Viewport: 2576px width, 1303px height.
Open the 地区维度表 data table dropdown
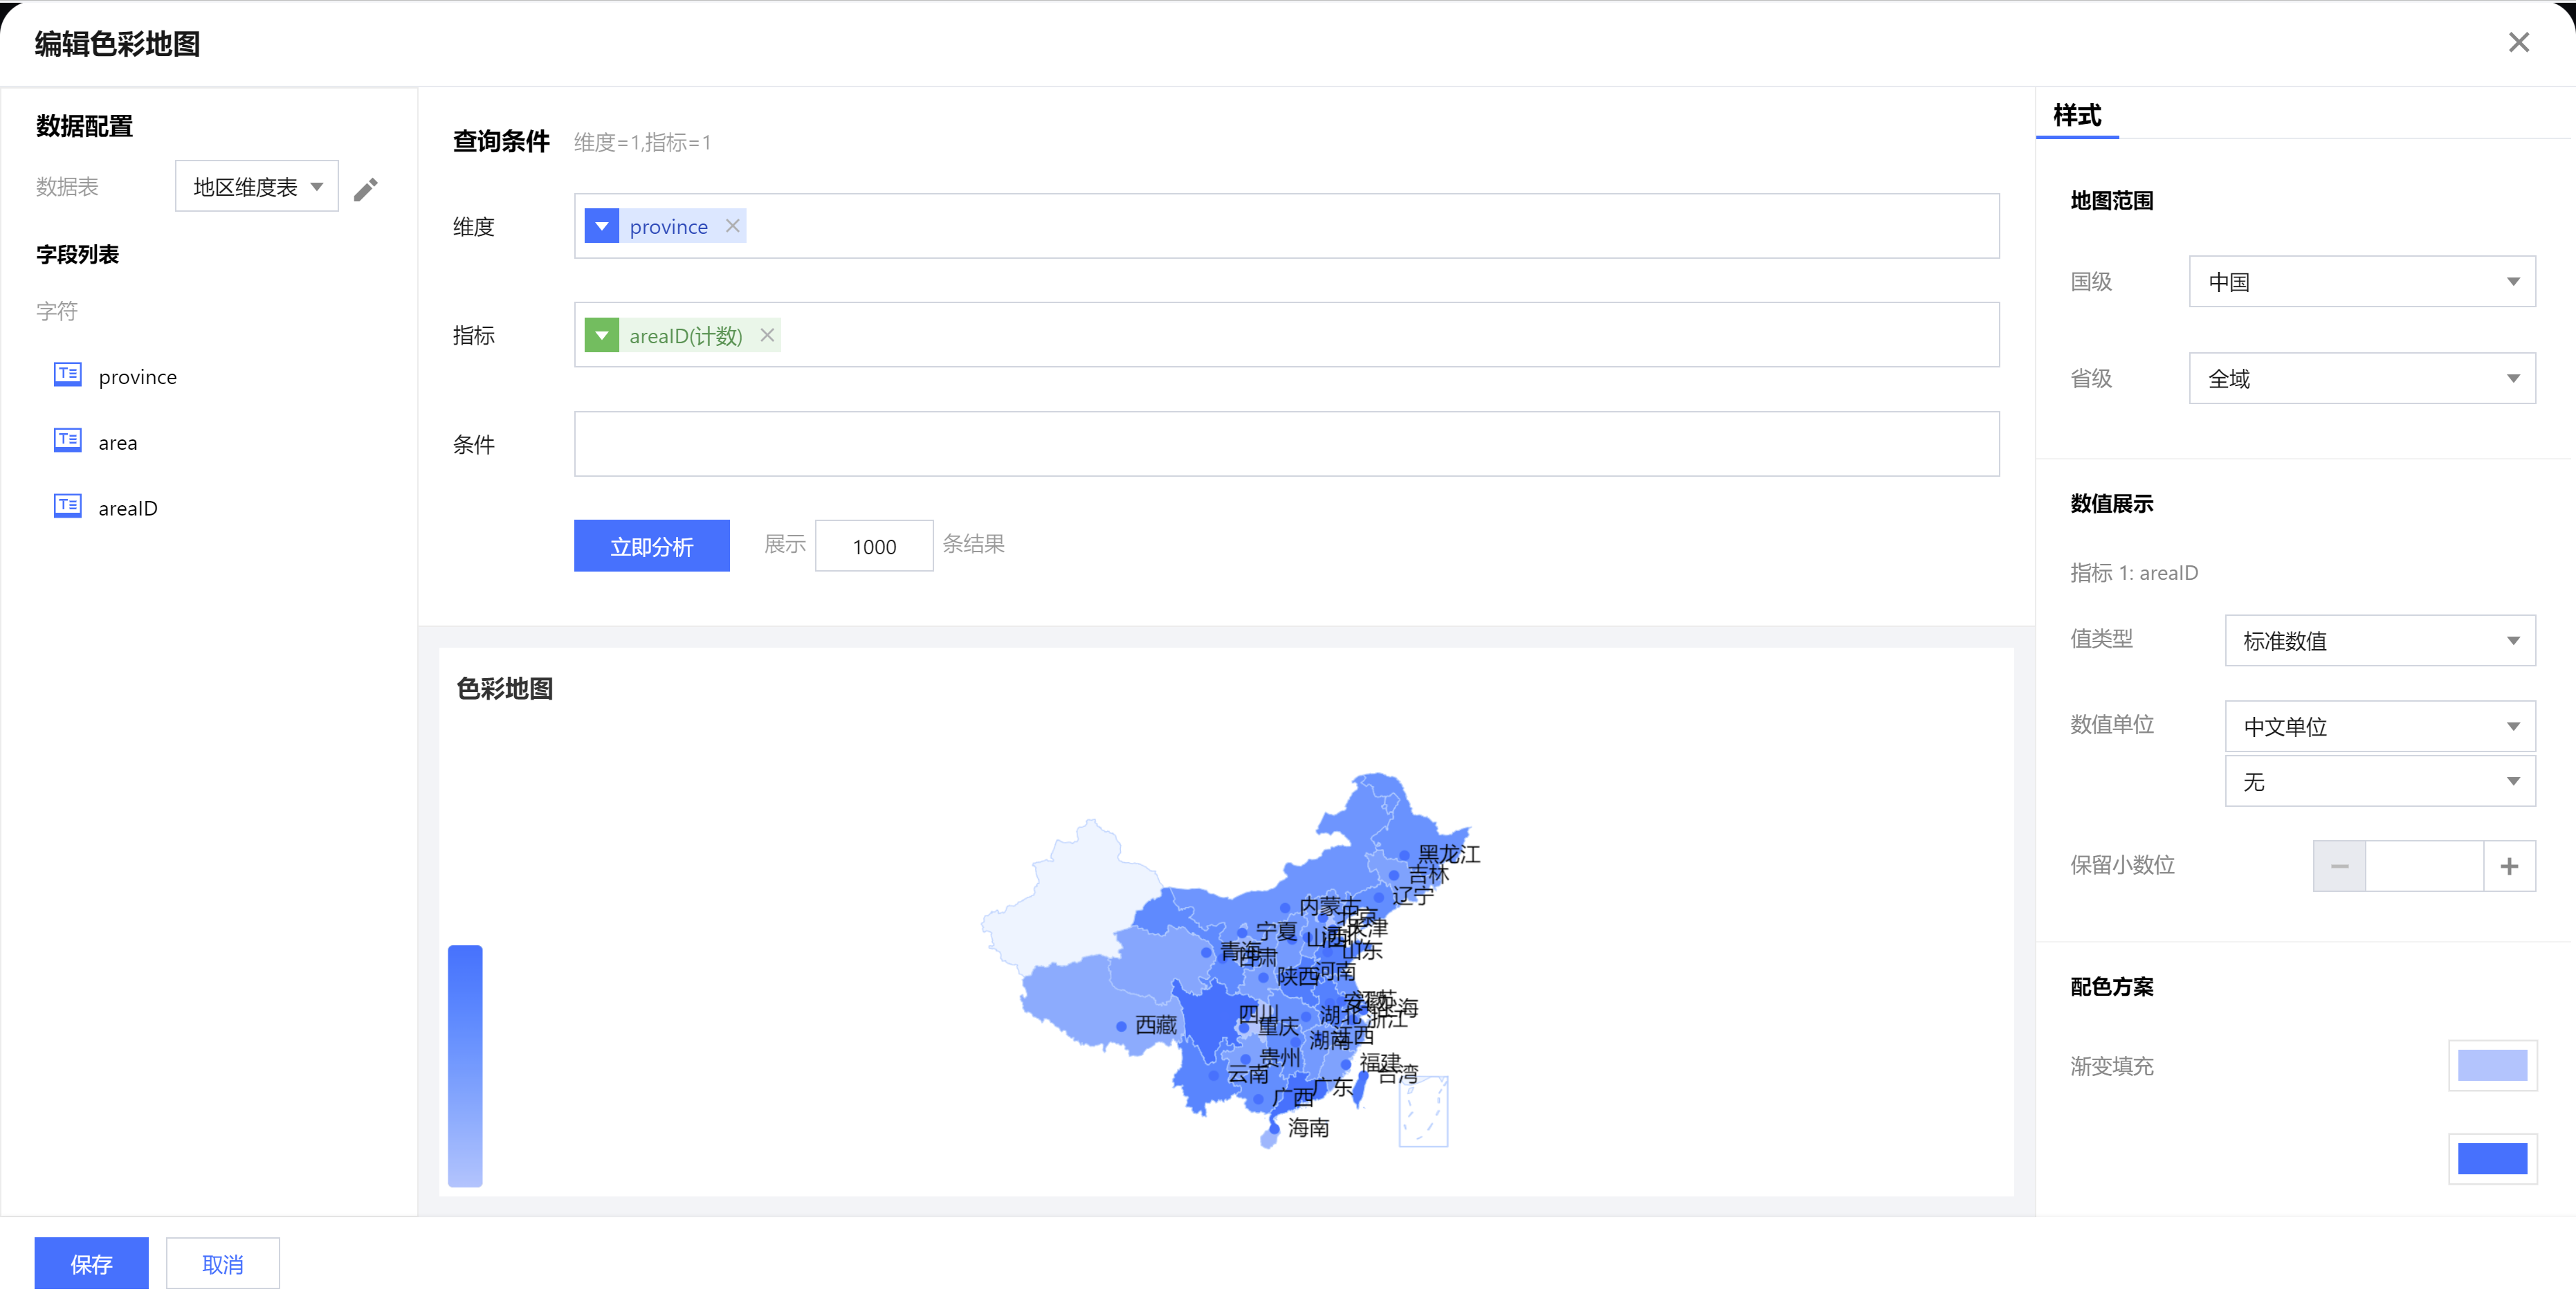point(257,187)
